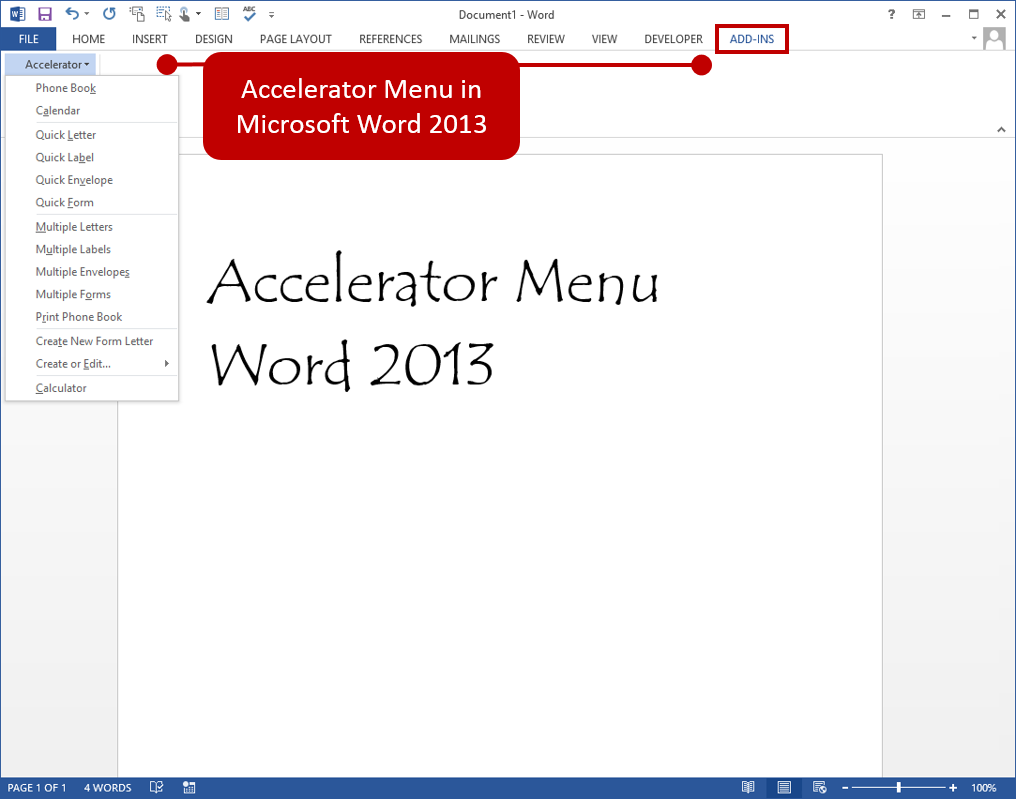
Task: Open the REFERENCES tab
Action: [x=391, y=39]
